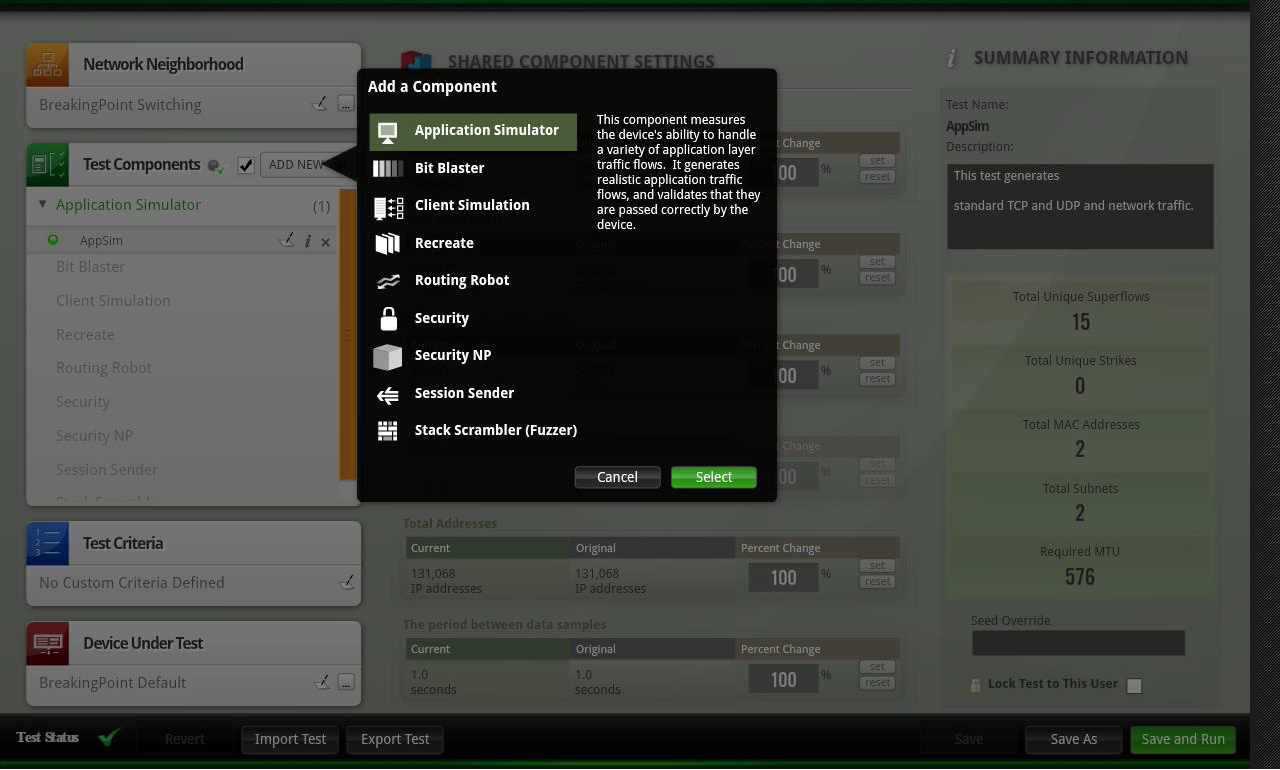Select the Security padlock icon
The image size is (1280, 770).
click(388, 318)
